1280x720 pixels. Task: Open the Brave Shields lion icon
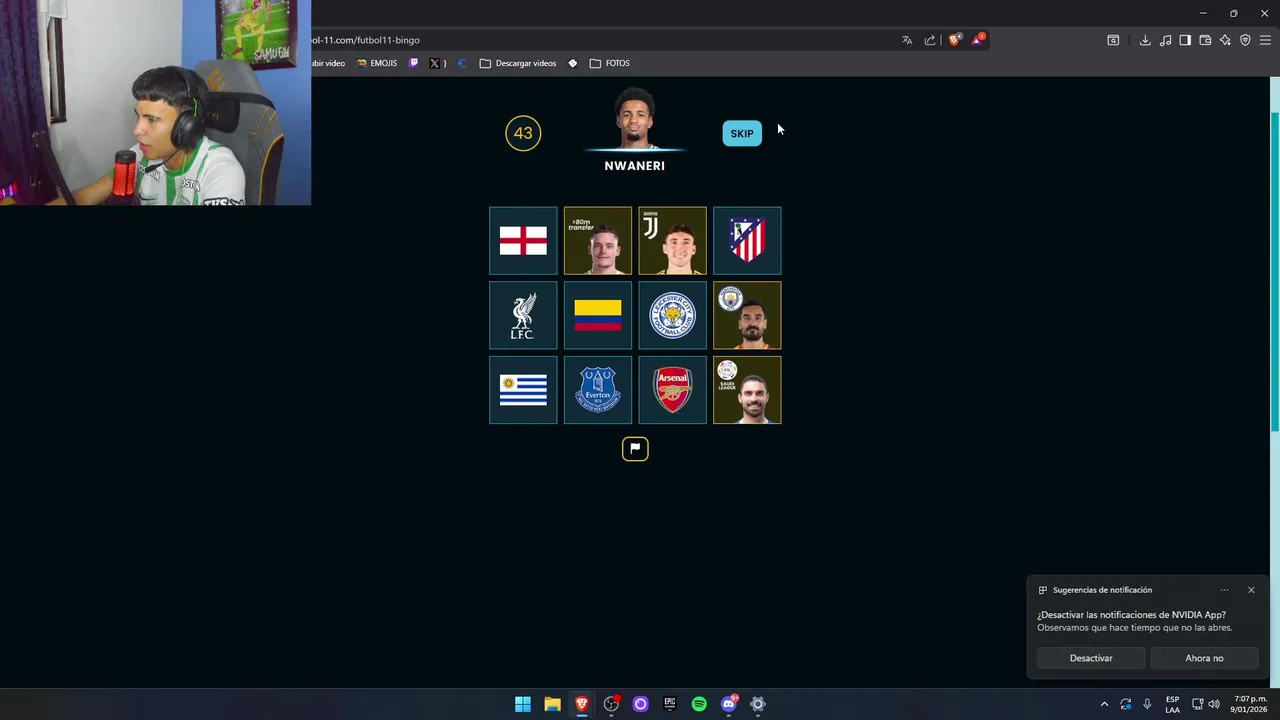click(954, 40)
